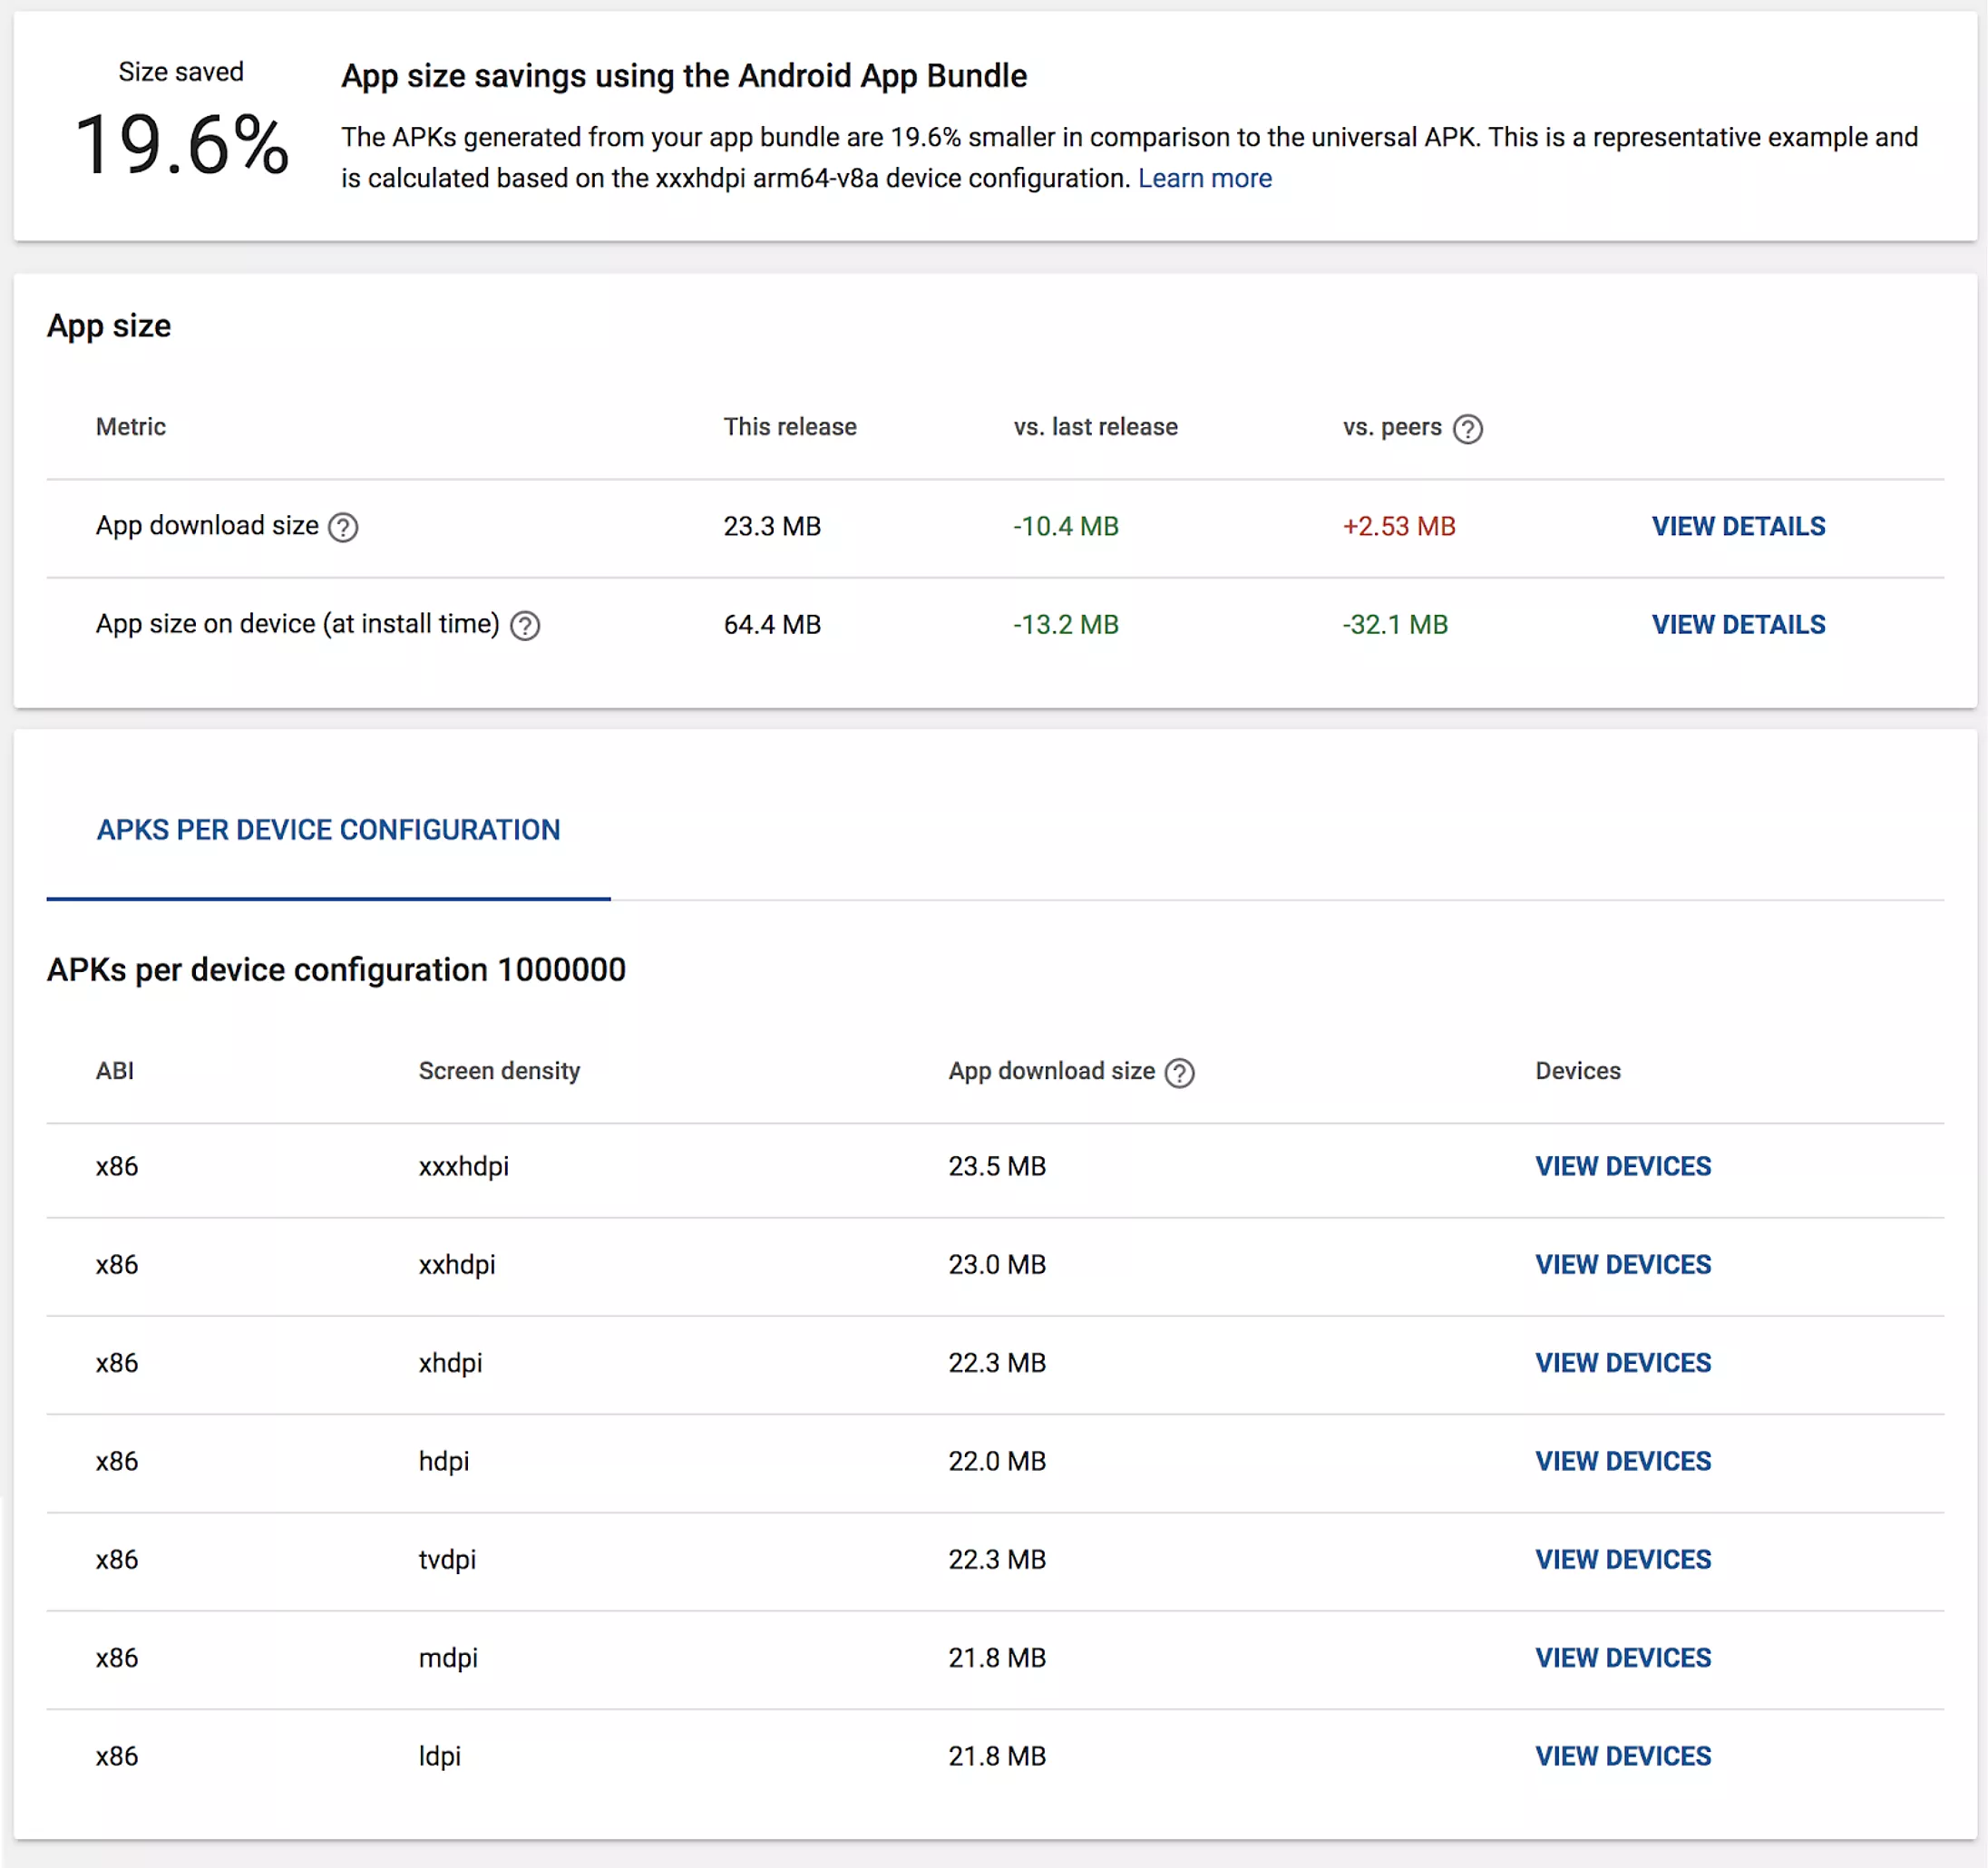The height and width of the screenshot is (1868, 1988).
Task: View devices for x86 tvdpi row
Action: (1622, 1559)
